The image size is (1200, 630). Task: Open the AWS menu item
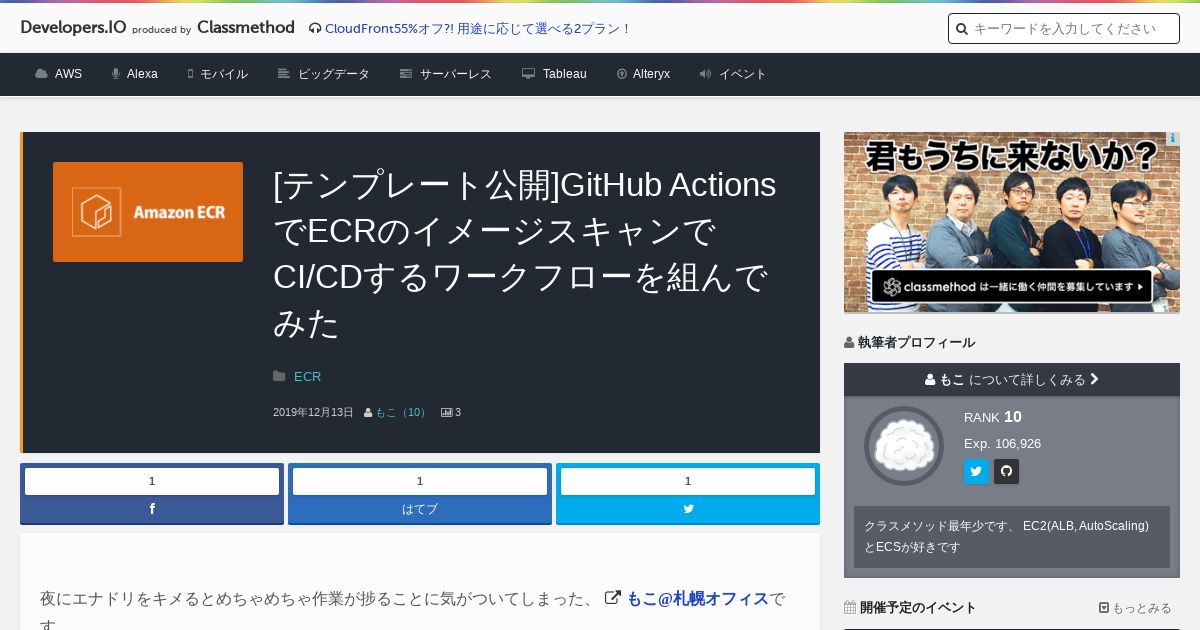pos(68,74)
